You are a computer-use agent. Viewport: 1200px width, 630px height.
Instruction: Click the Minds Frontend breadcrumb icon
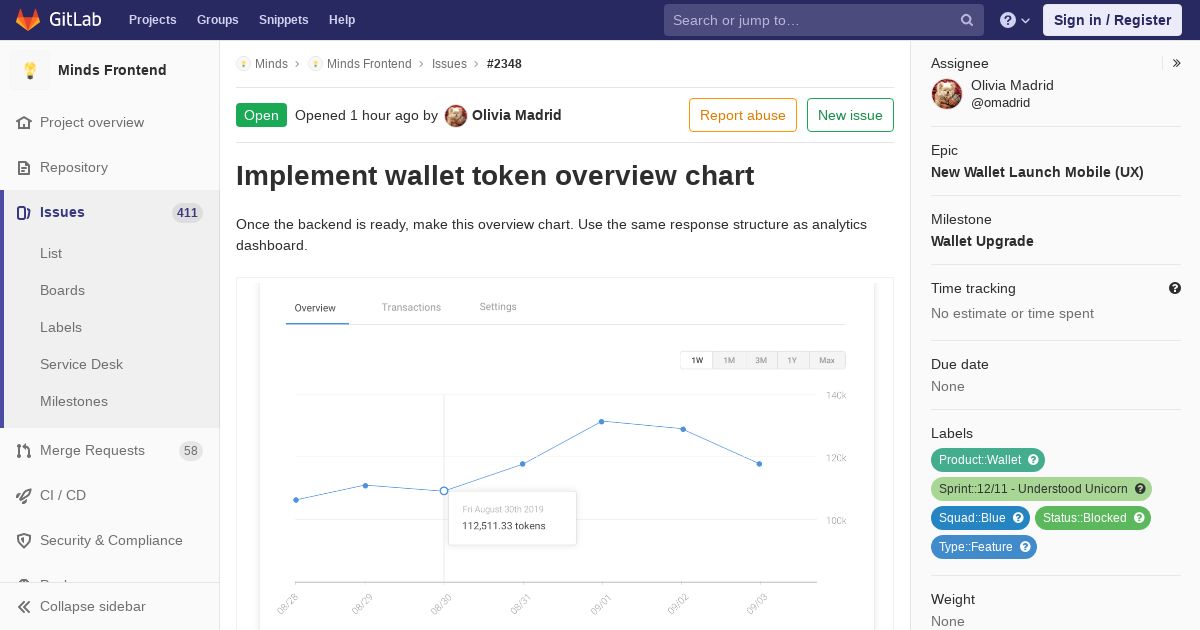pyautogui.click(x=315, y=64)
